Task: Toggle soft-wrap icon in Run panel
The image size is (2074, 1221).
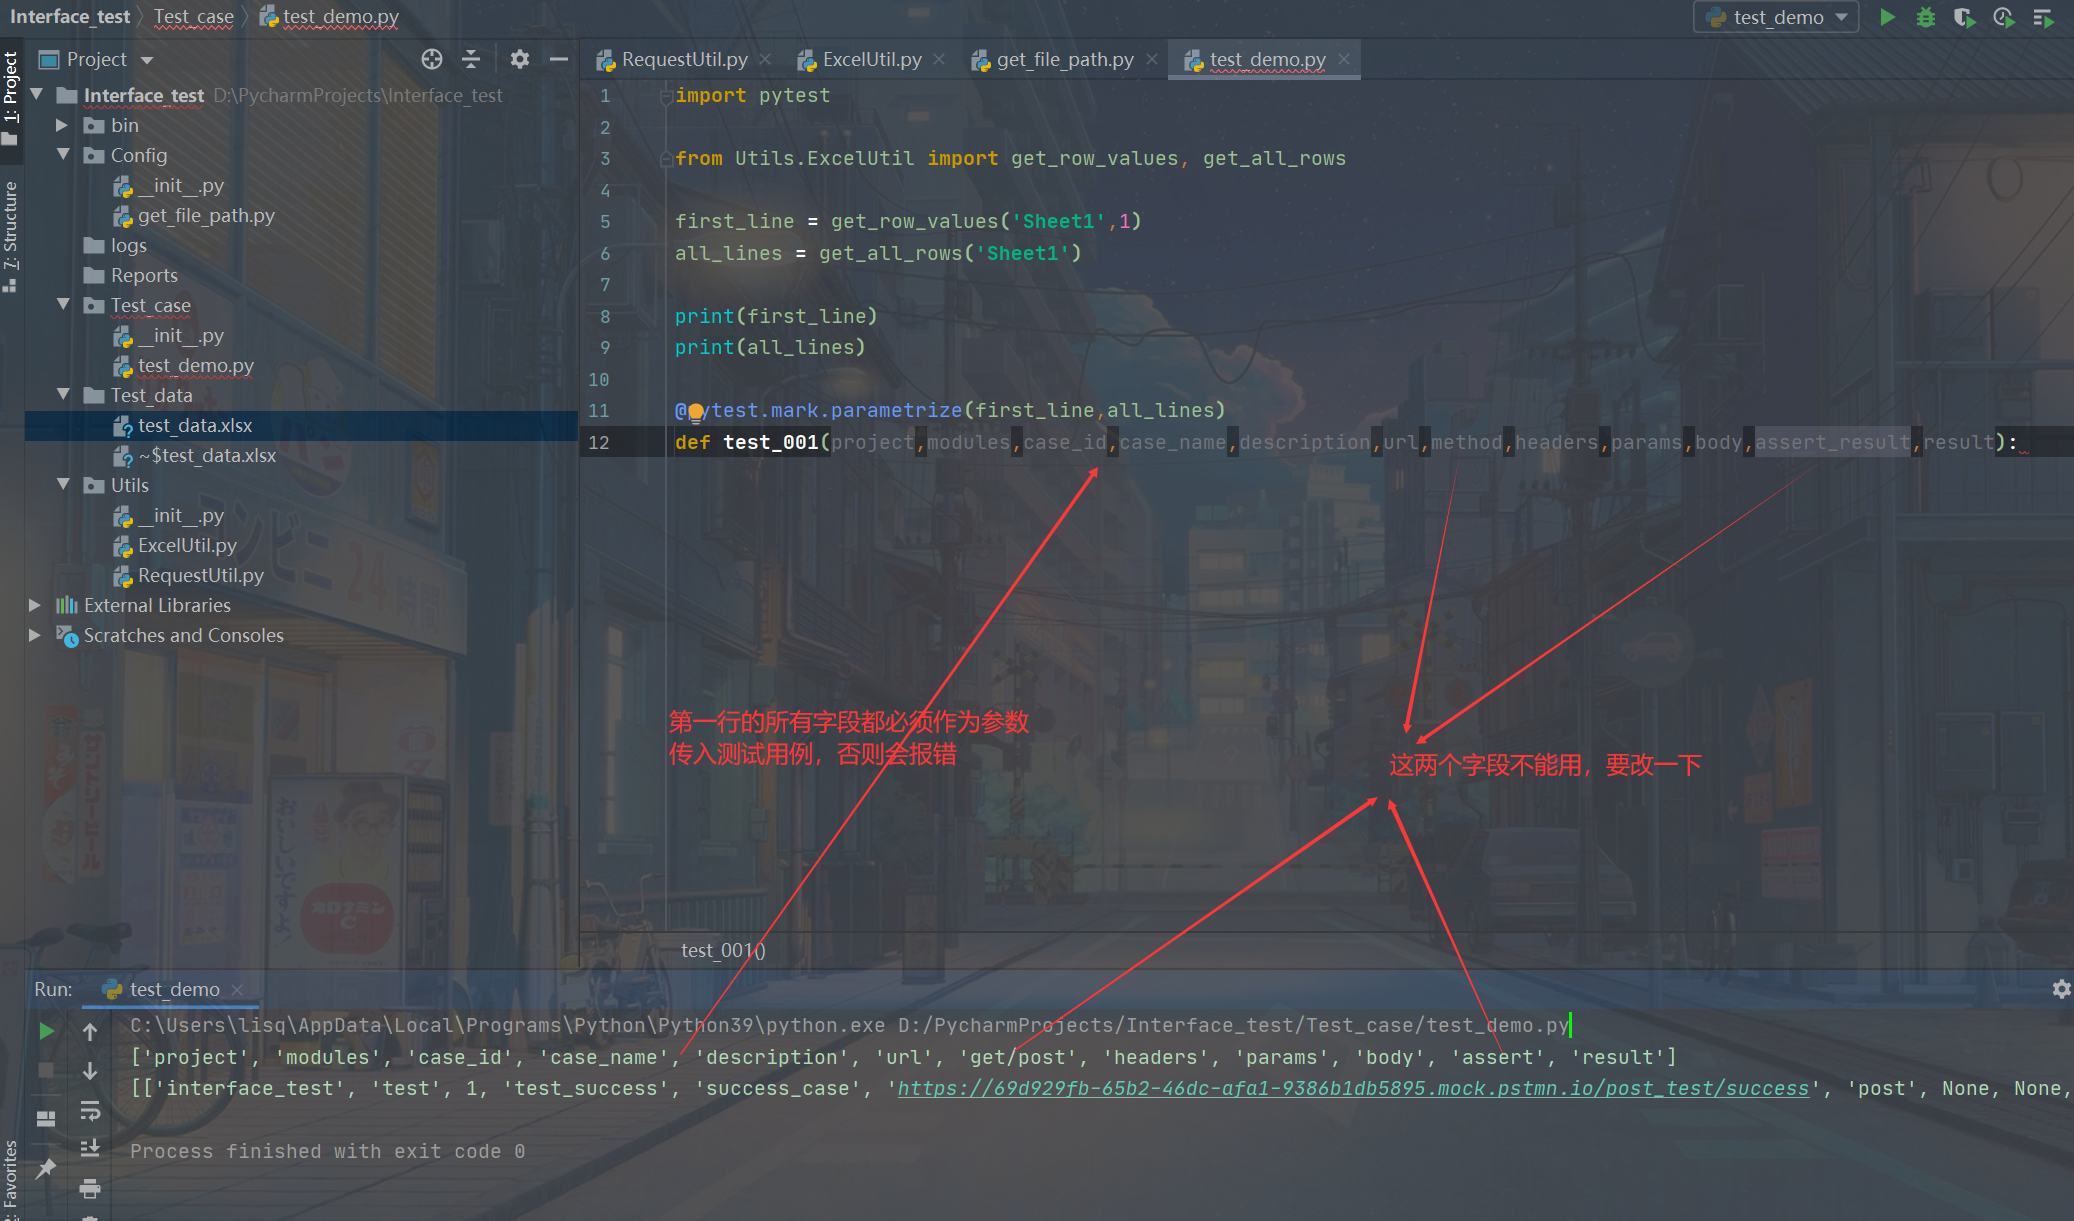Action: (x=90, y=1110)
